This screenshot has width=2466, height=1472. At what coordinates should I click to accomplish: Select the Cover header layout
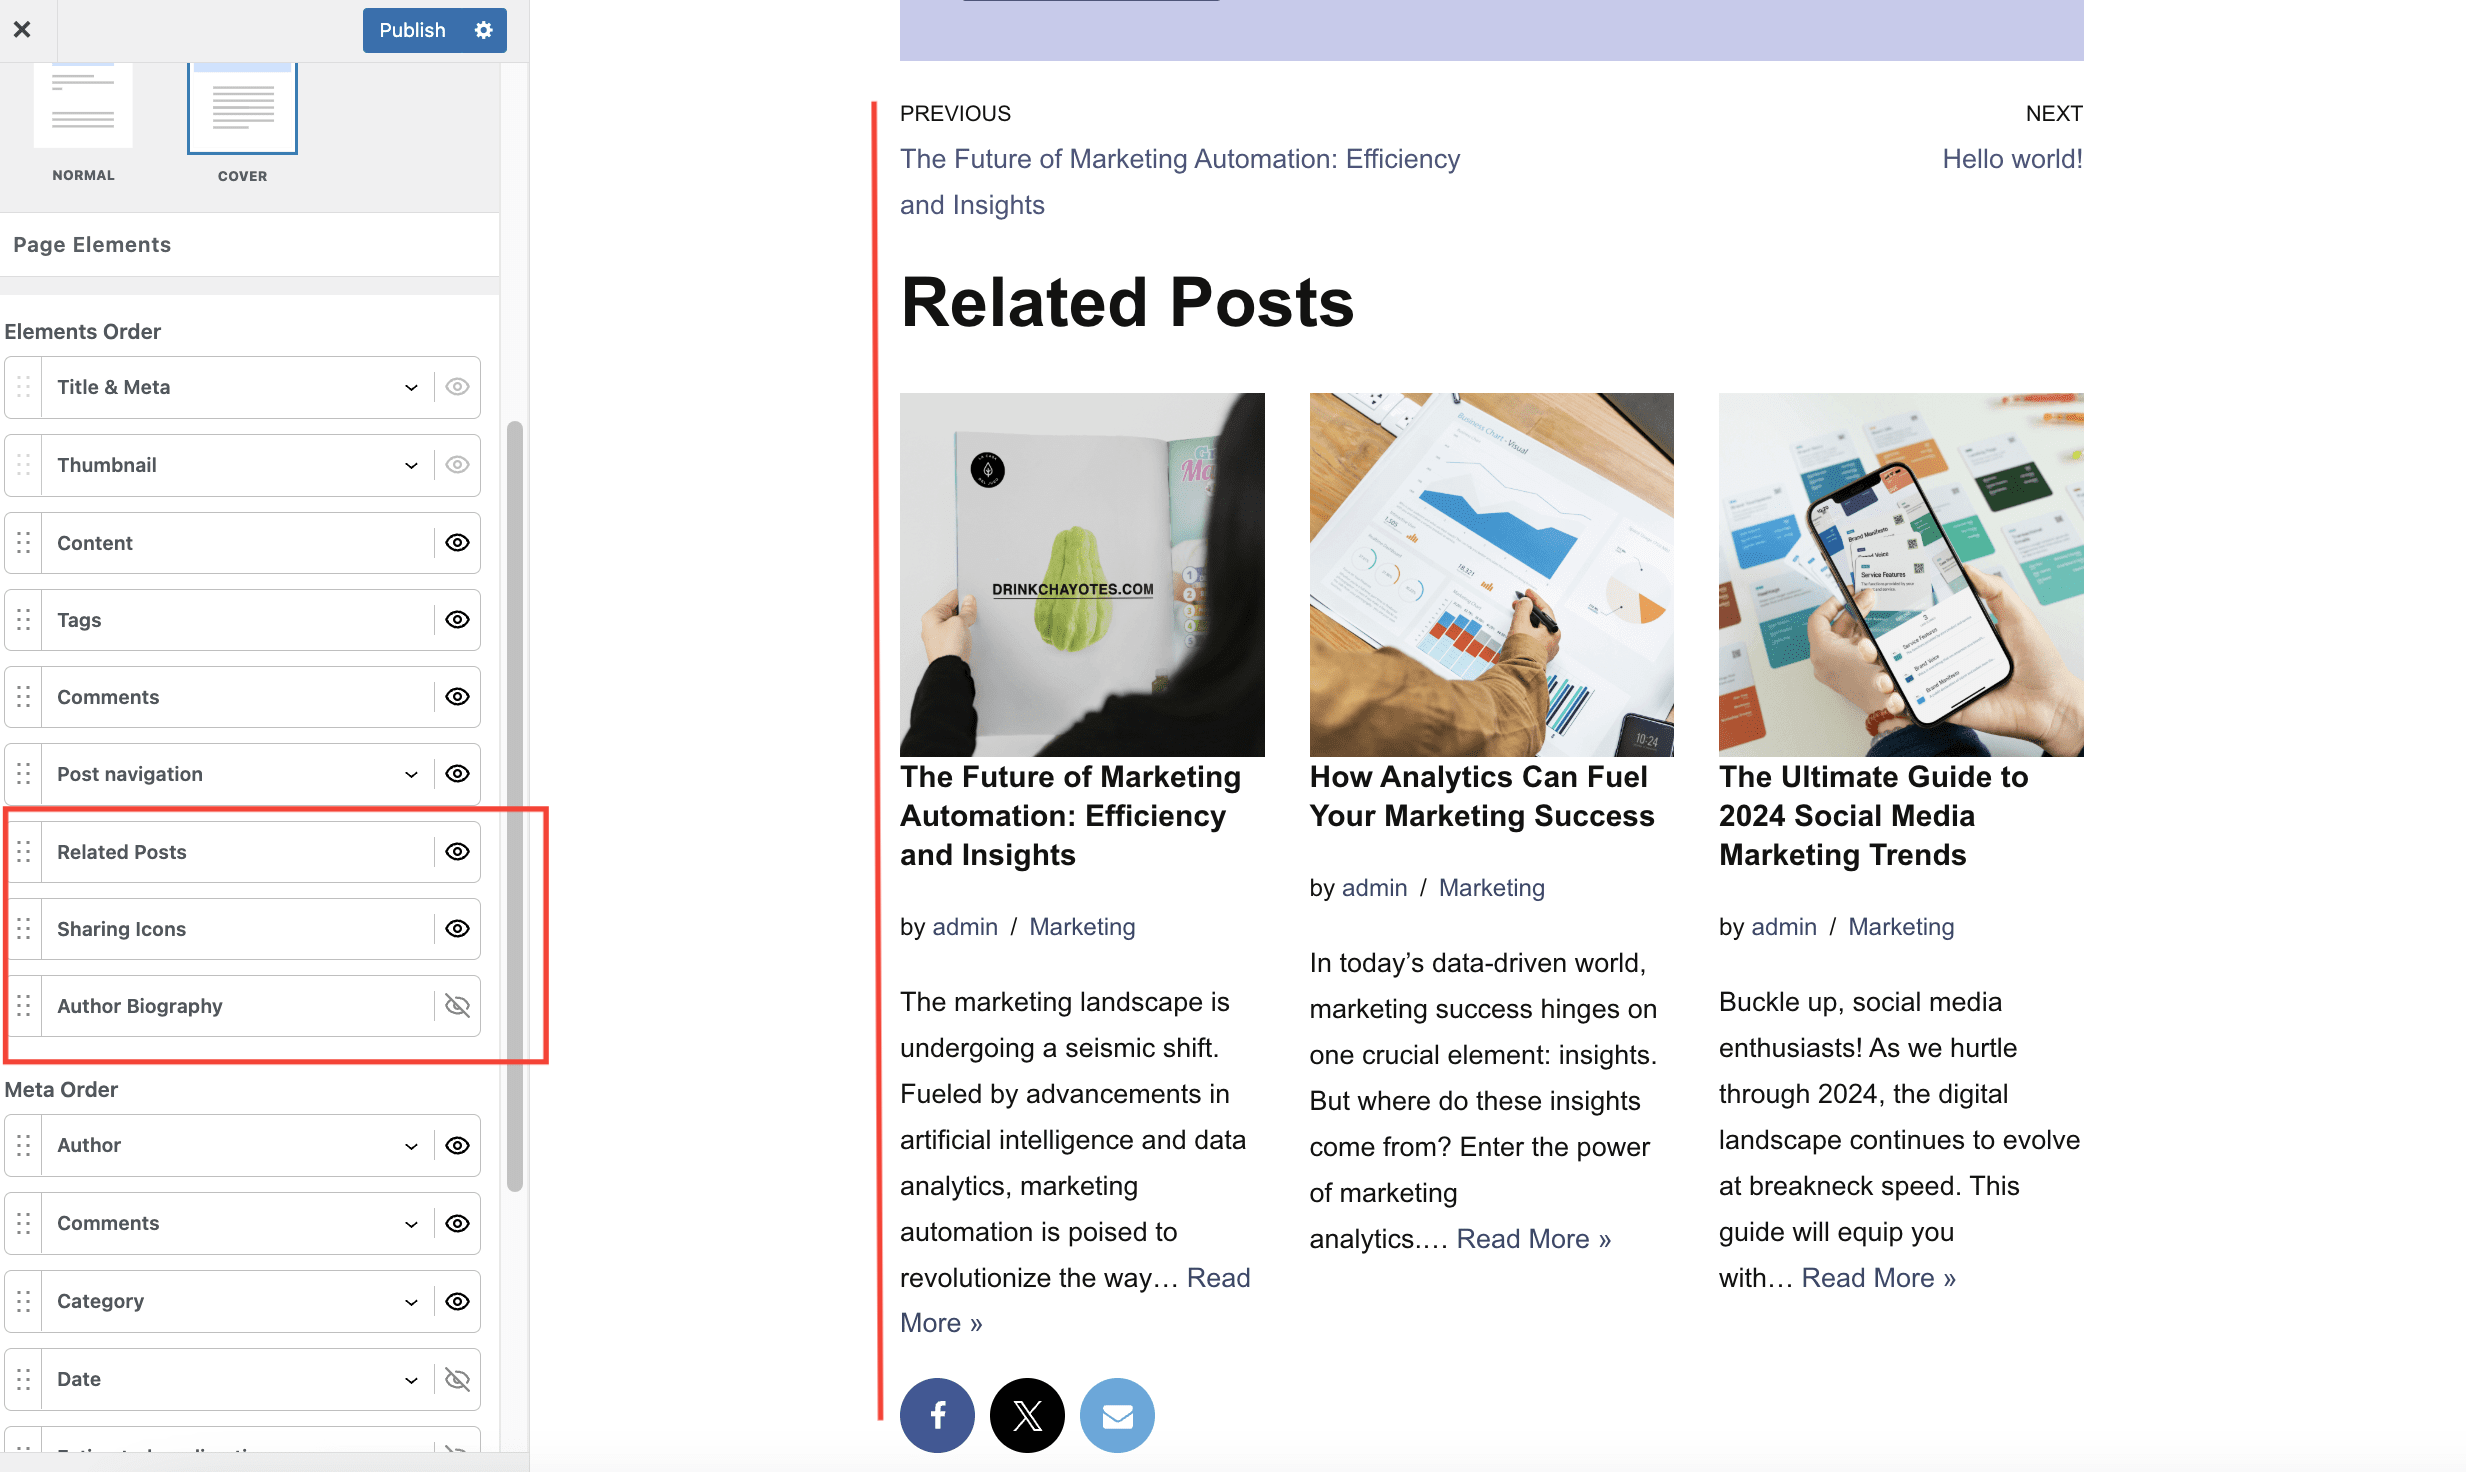pyautogui.click(x=242, y=110)
